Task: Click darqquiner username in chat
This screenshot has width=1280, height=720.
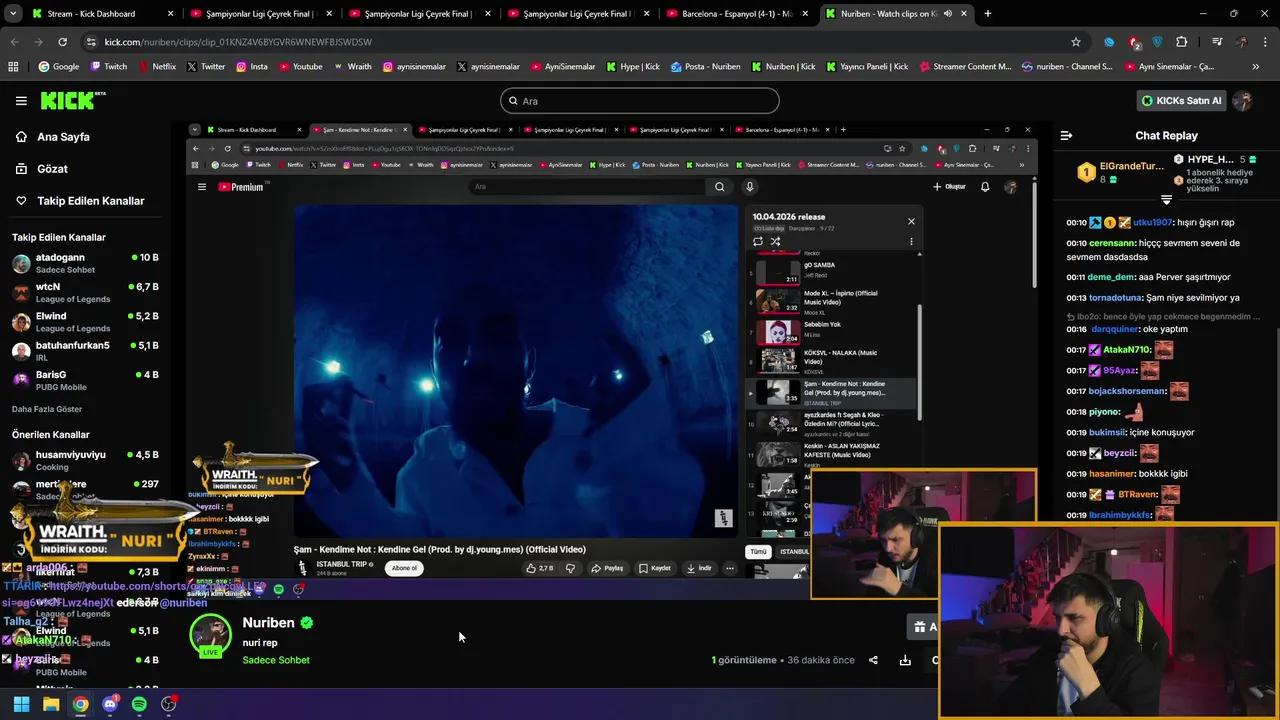Action: 1114,329
